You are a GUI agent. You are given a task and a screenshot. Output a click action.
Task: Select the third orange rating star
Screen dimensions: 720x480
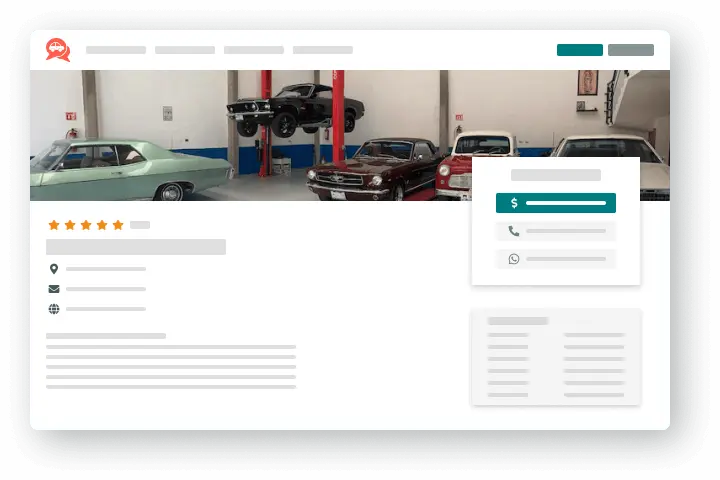click(86, 225)
